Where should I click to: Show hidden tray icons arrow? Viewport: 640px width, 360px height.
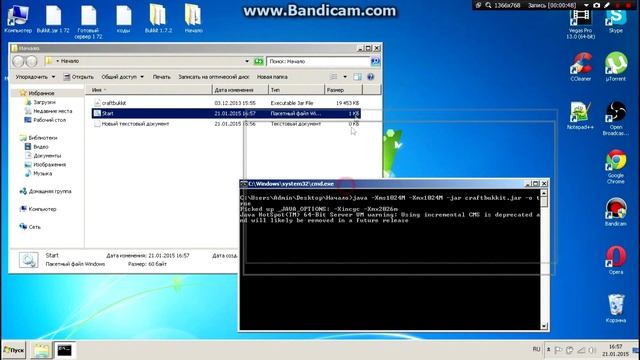(549, 350)
